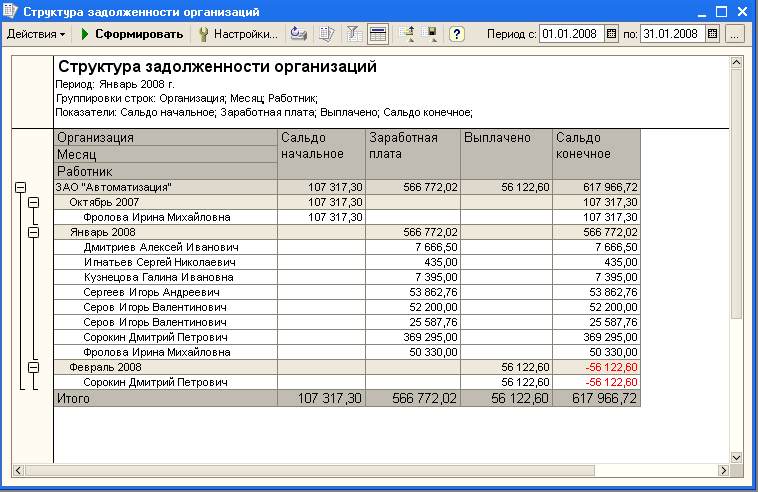Click the horizontal scrollbar thumb
This screenshot has width=758, height=492.
(310, 470)
